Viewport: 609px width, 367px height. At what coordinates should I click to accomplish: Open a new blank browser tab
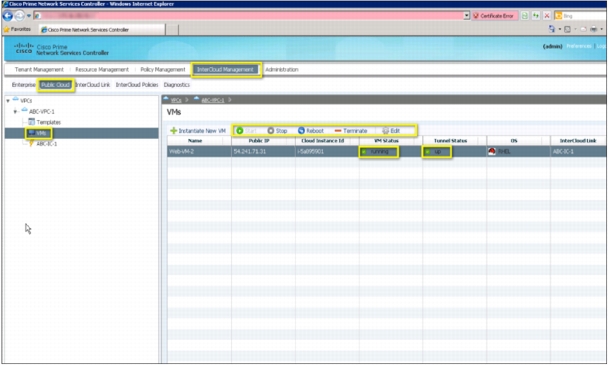[172, 30]
